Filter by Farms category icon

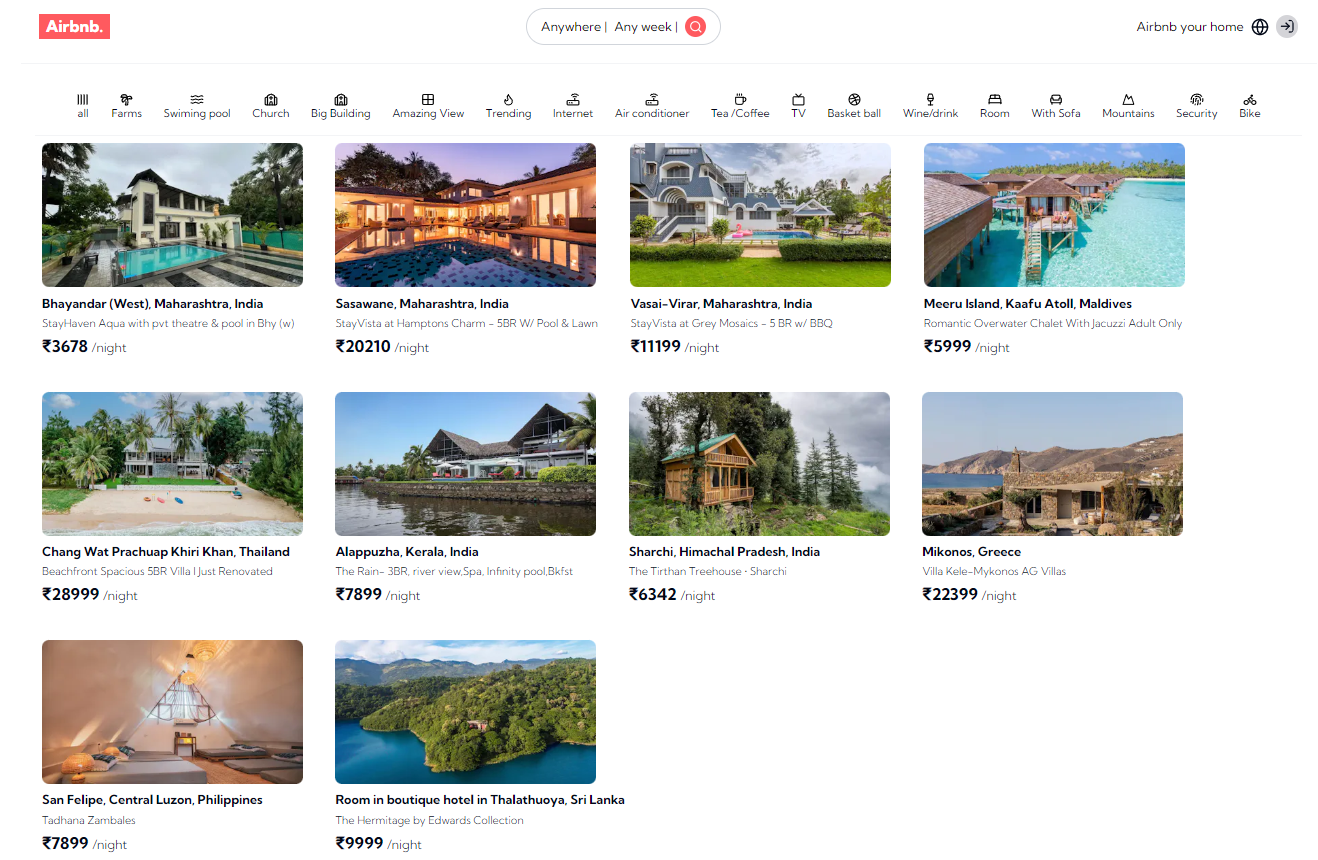(126, 100)
